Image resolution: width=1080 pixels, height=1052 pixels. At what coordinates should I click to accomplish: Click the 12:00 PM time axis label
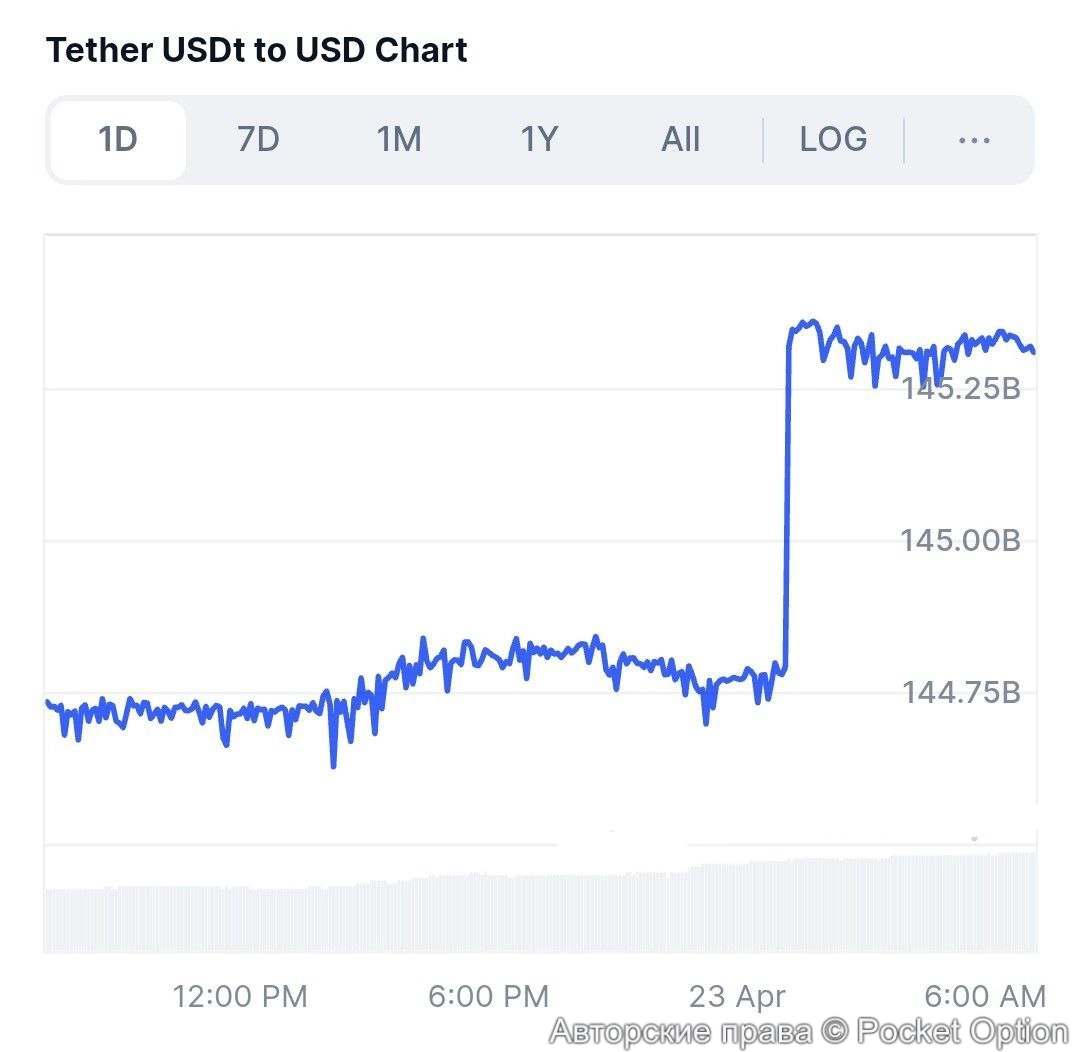click(x=240, y=996)
